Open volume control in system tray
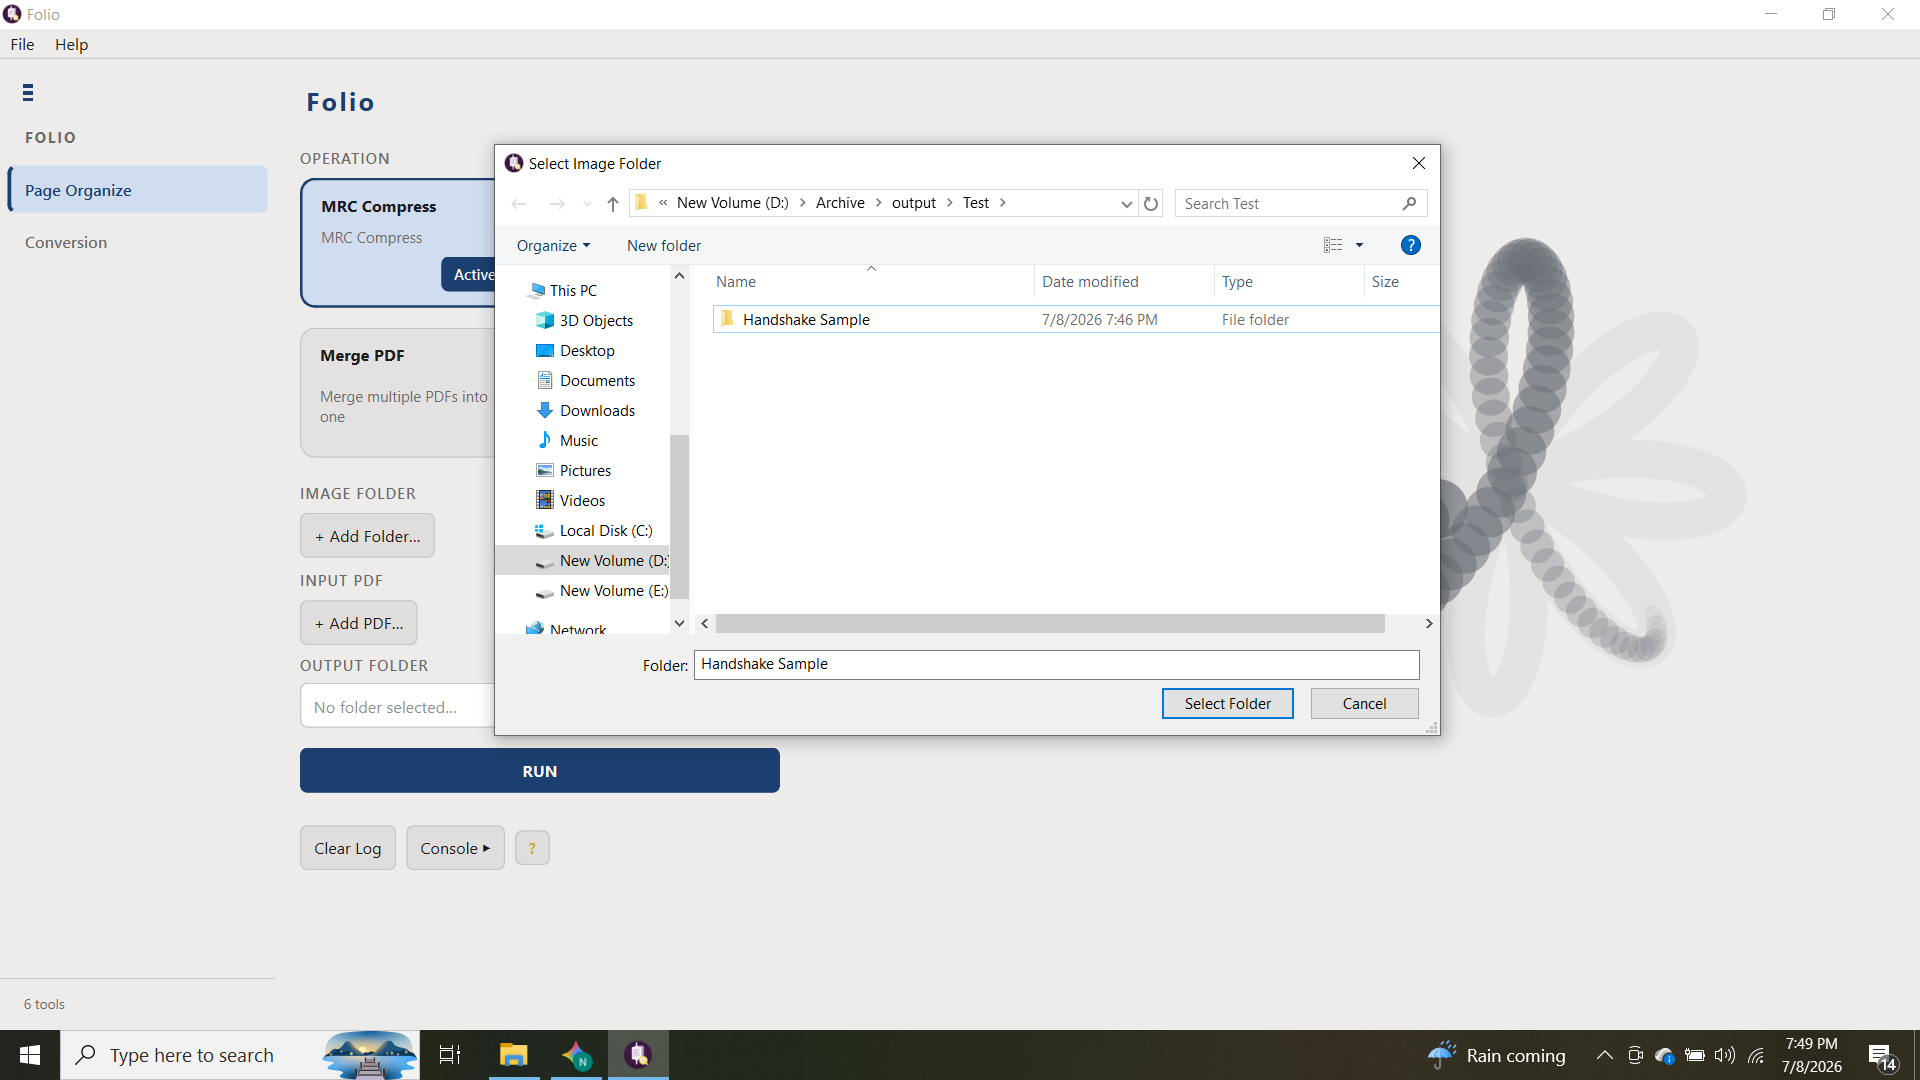 click(1725, 1055)
